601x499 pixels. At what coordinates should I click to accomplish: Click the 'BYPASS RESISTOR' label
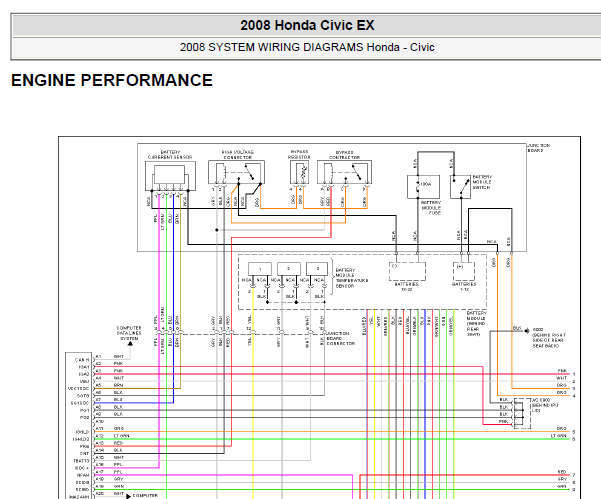pos(299,154)
